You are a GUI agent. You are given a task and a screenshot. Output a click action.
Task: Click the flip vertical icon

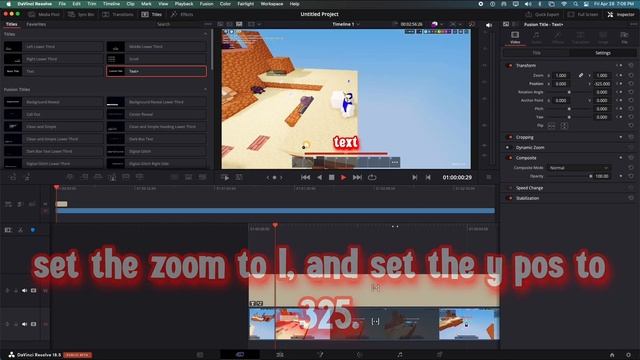(x=564, y=126)
